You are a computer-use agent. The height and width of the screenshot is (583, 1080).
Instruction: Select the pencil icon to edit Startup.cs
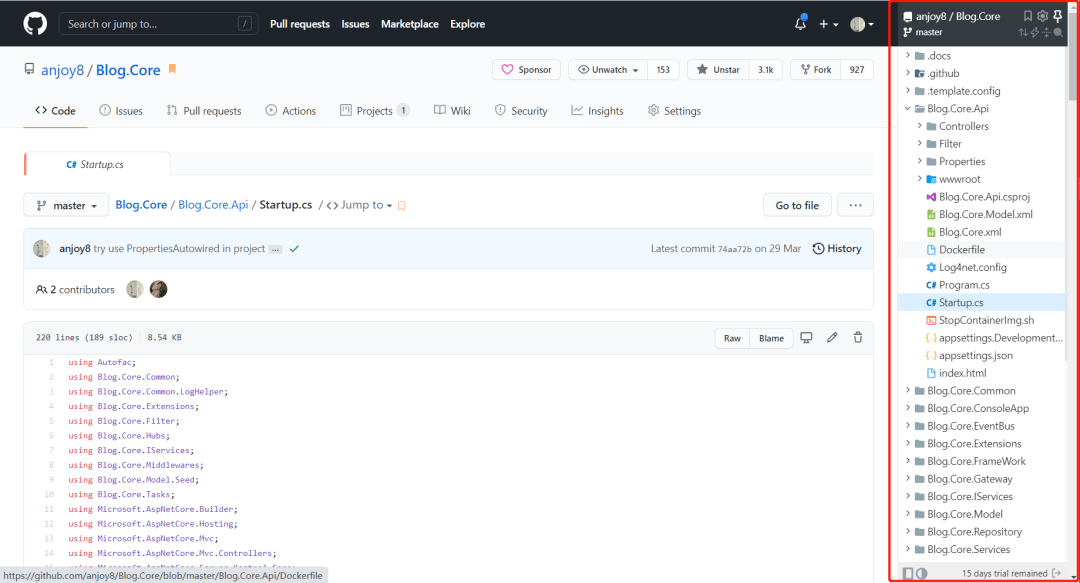pyautogui.click(x=832, y=338)
